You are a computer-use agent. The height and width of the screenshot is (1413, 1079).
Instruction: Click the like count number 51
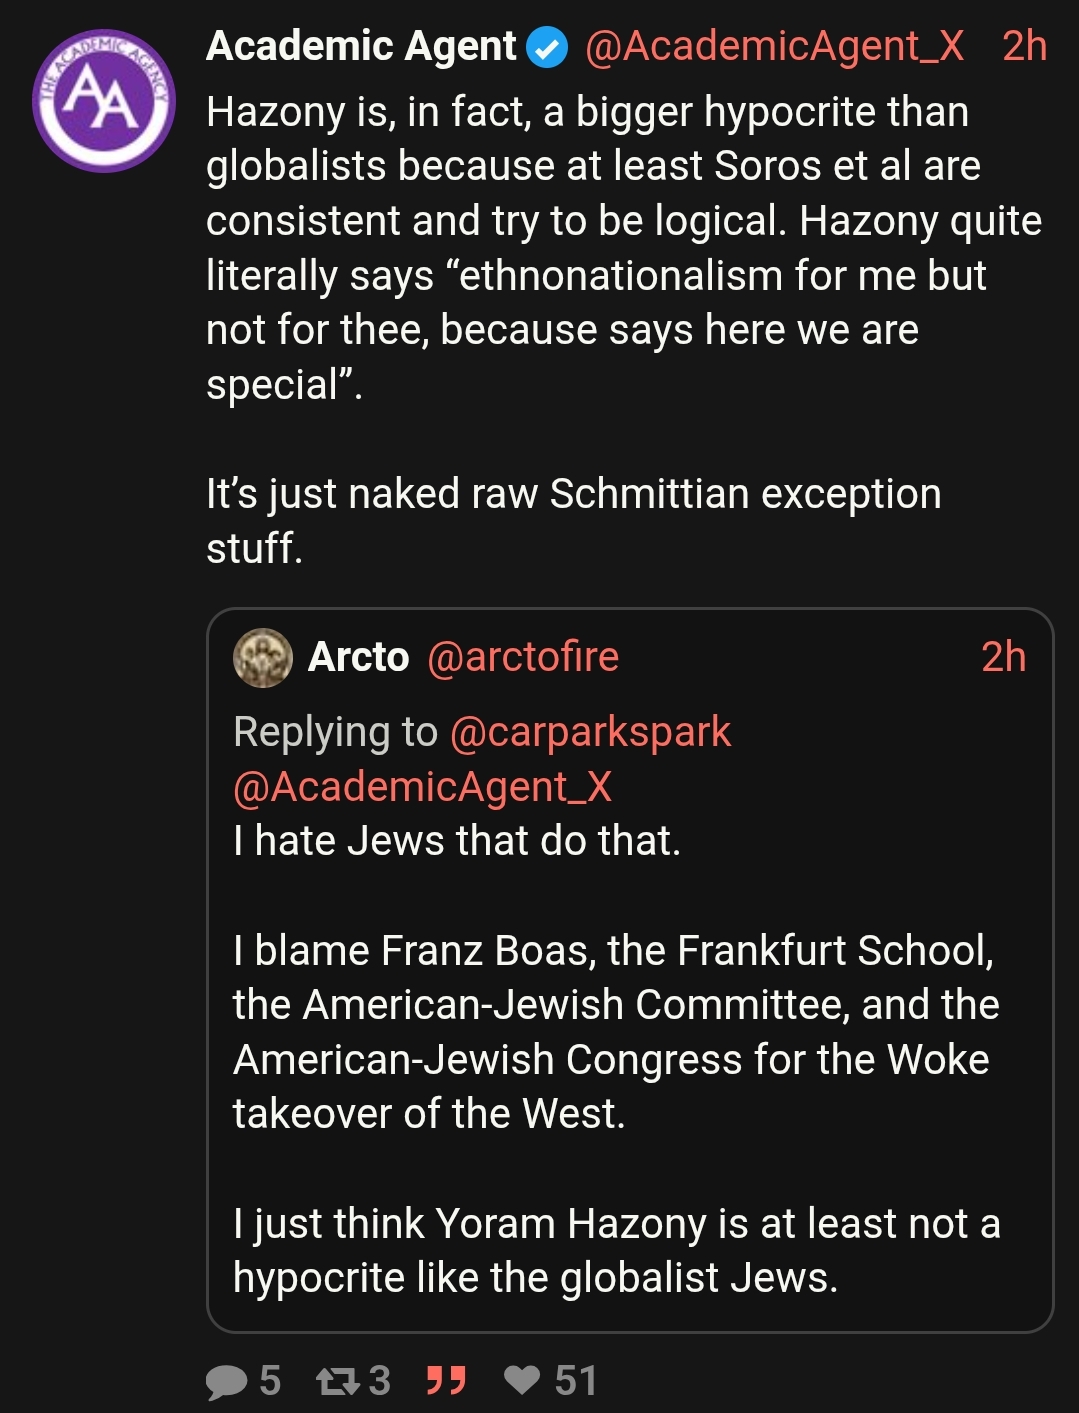576,1381
